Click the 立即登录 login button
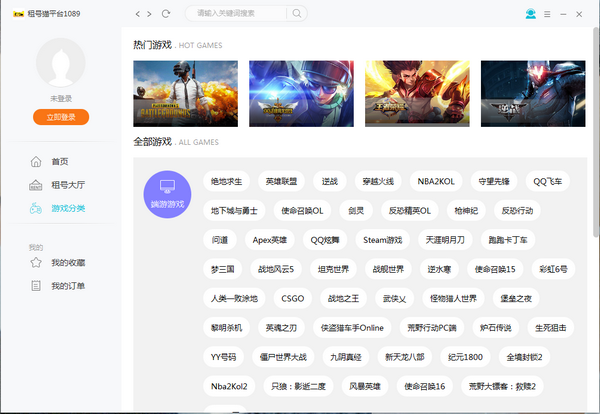Image resolution: width=600 pixels, height=414 pixels. pyautogui.click(x=62, y=117)
